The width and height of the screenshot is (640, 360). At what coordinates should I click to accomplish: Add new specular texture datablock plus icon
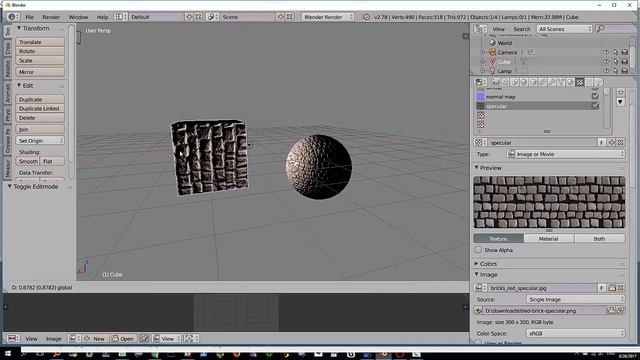point(612,142)
